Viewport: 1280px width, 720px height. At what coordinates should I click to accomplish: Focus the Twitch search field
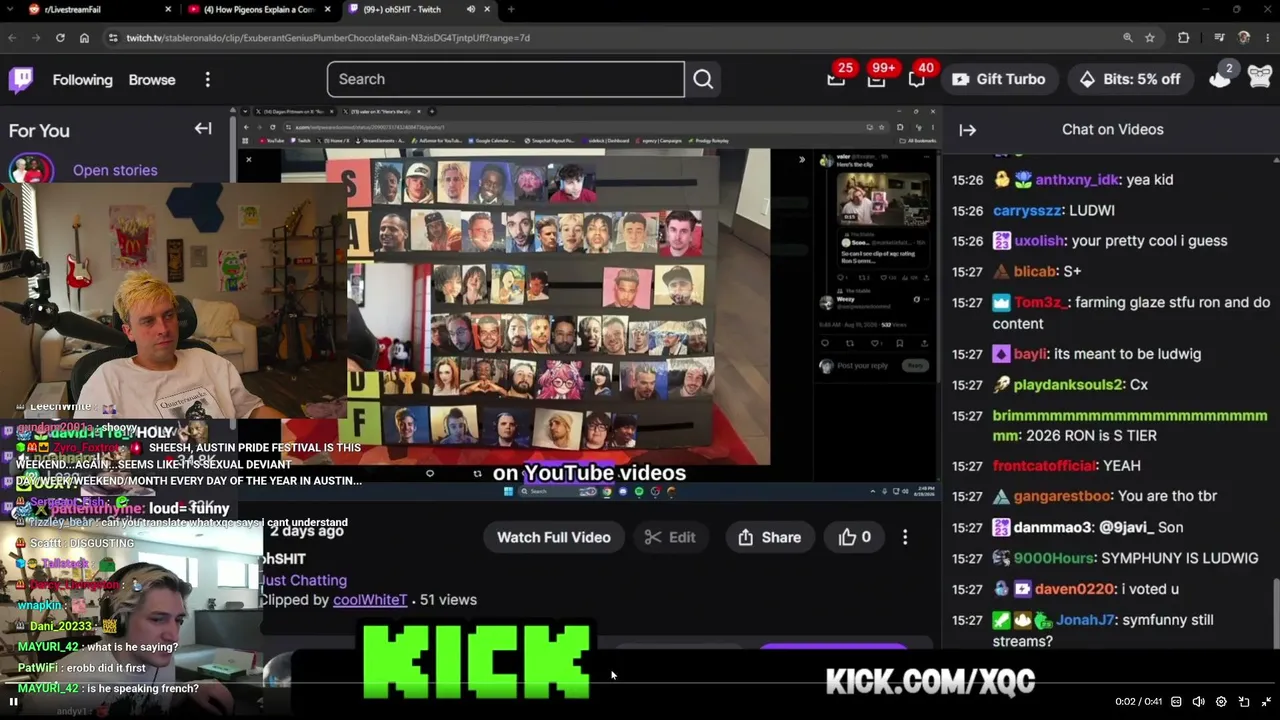(506, 79)
